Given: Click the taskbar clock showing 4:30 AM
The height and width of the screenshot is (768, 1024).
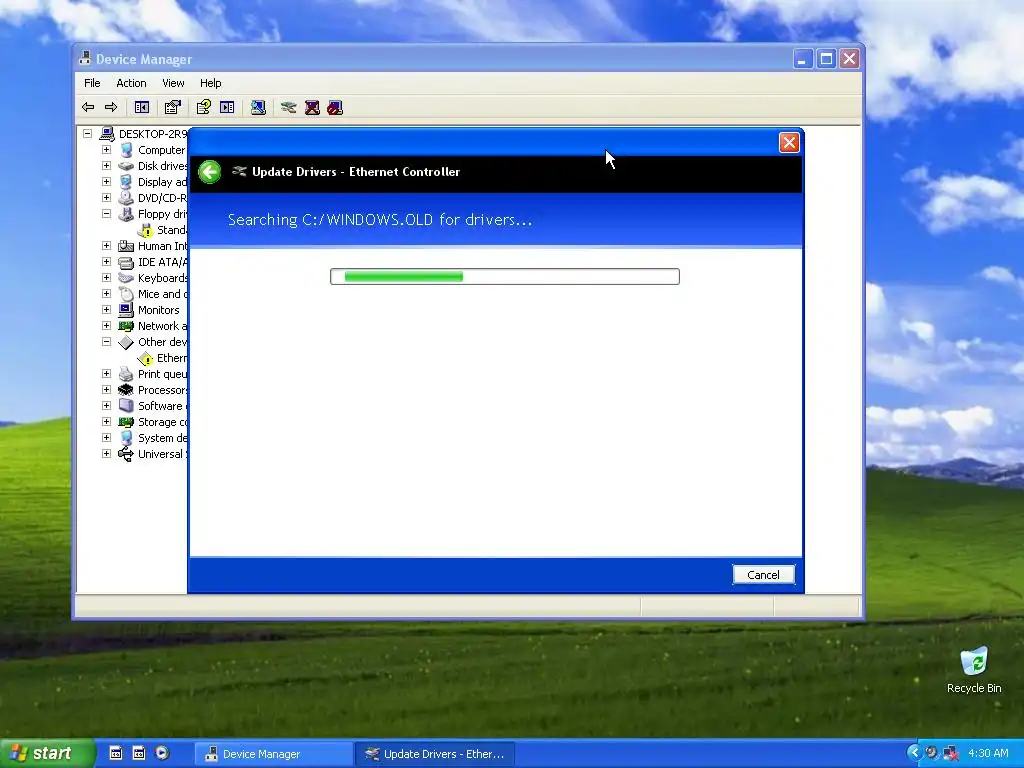Looking at the screenshot, I should point(988,753).
